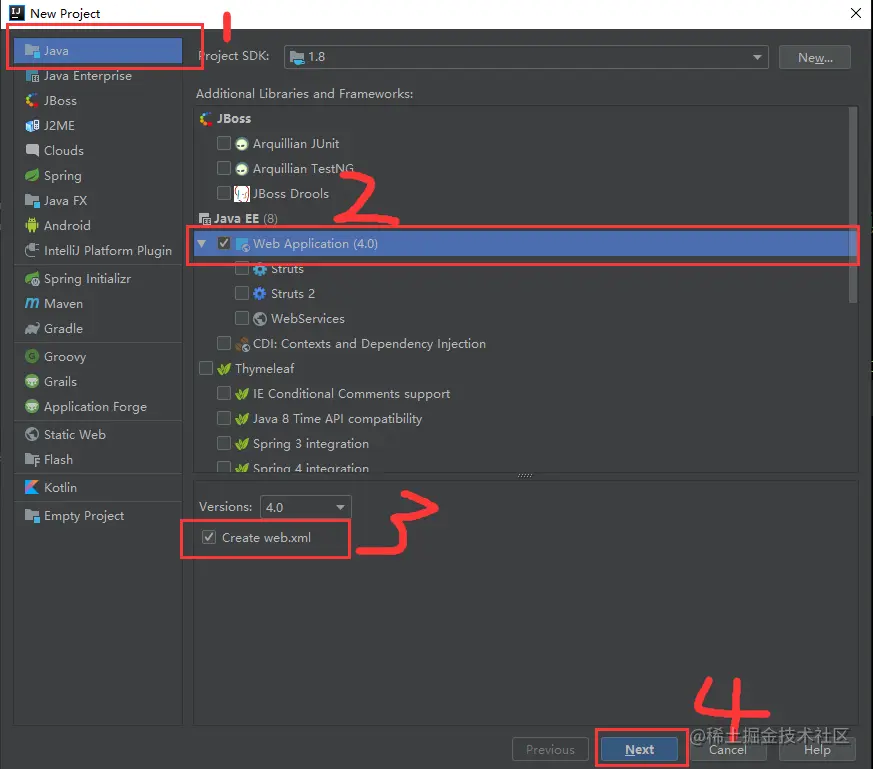This screenshot has height=769, width=873.
Task: Enable the Spring 3 integration checkbox
Action: click(224, 443)
